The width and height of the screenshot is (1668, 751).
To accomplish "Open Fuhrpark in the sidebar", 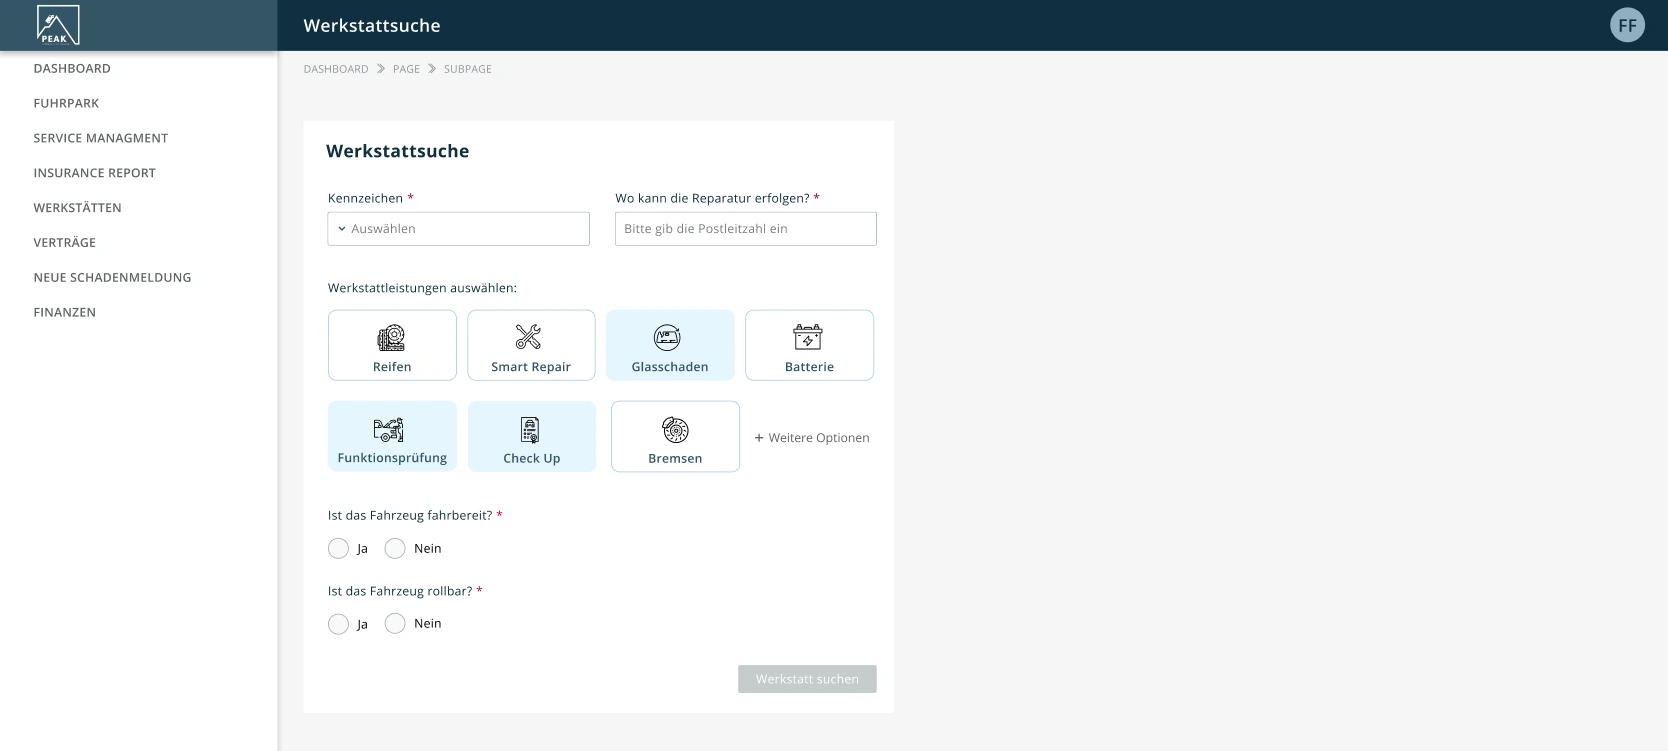I will point(66,103).
